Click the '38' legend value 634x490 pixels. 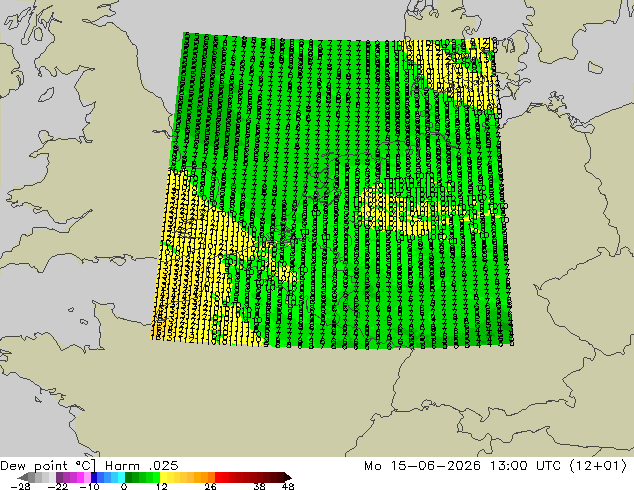point(260,486)
